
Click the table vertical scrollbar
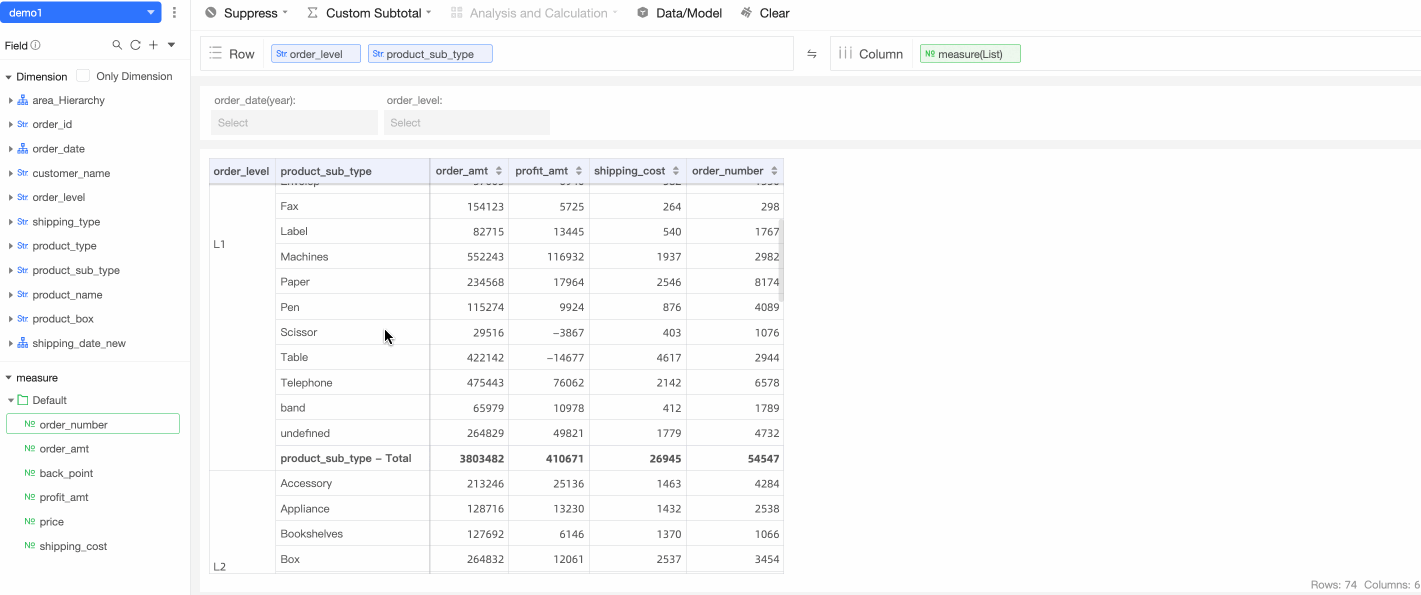(x=781, y=260)
